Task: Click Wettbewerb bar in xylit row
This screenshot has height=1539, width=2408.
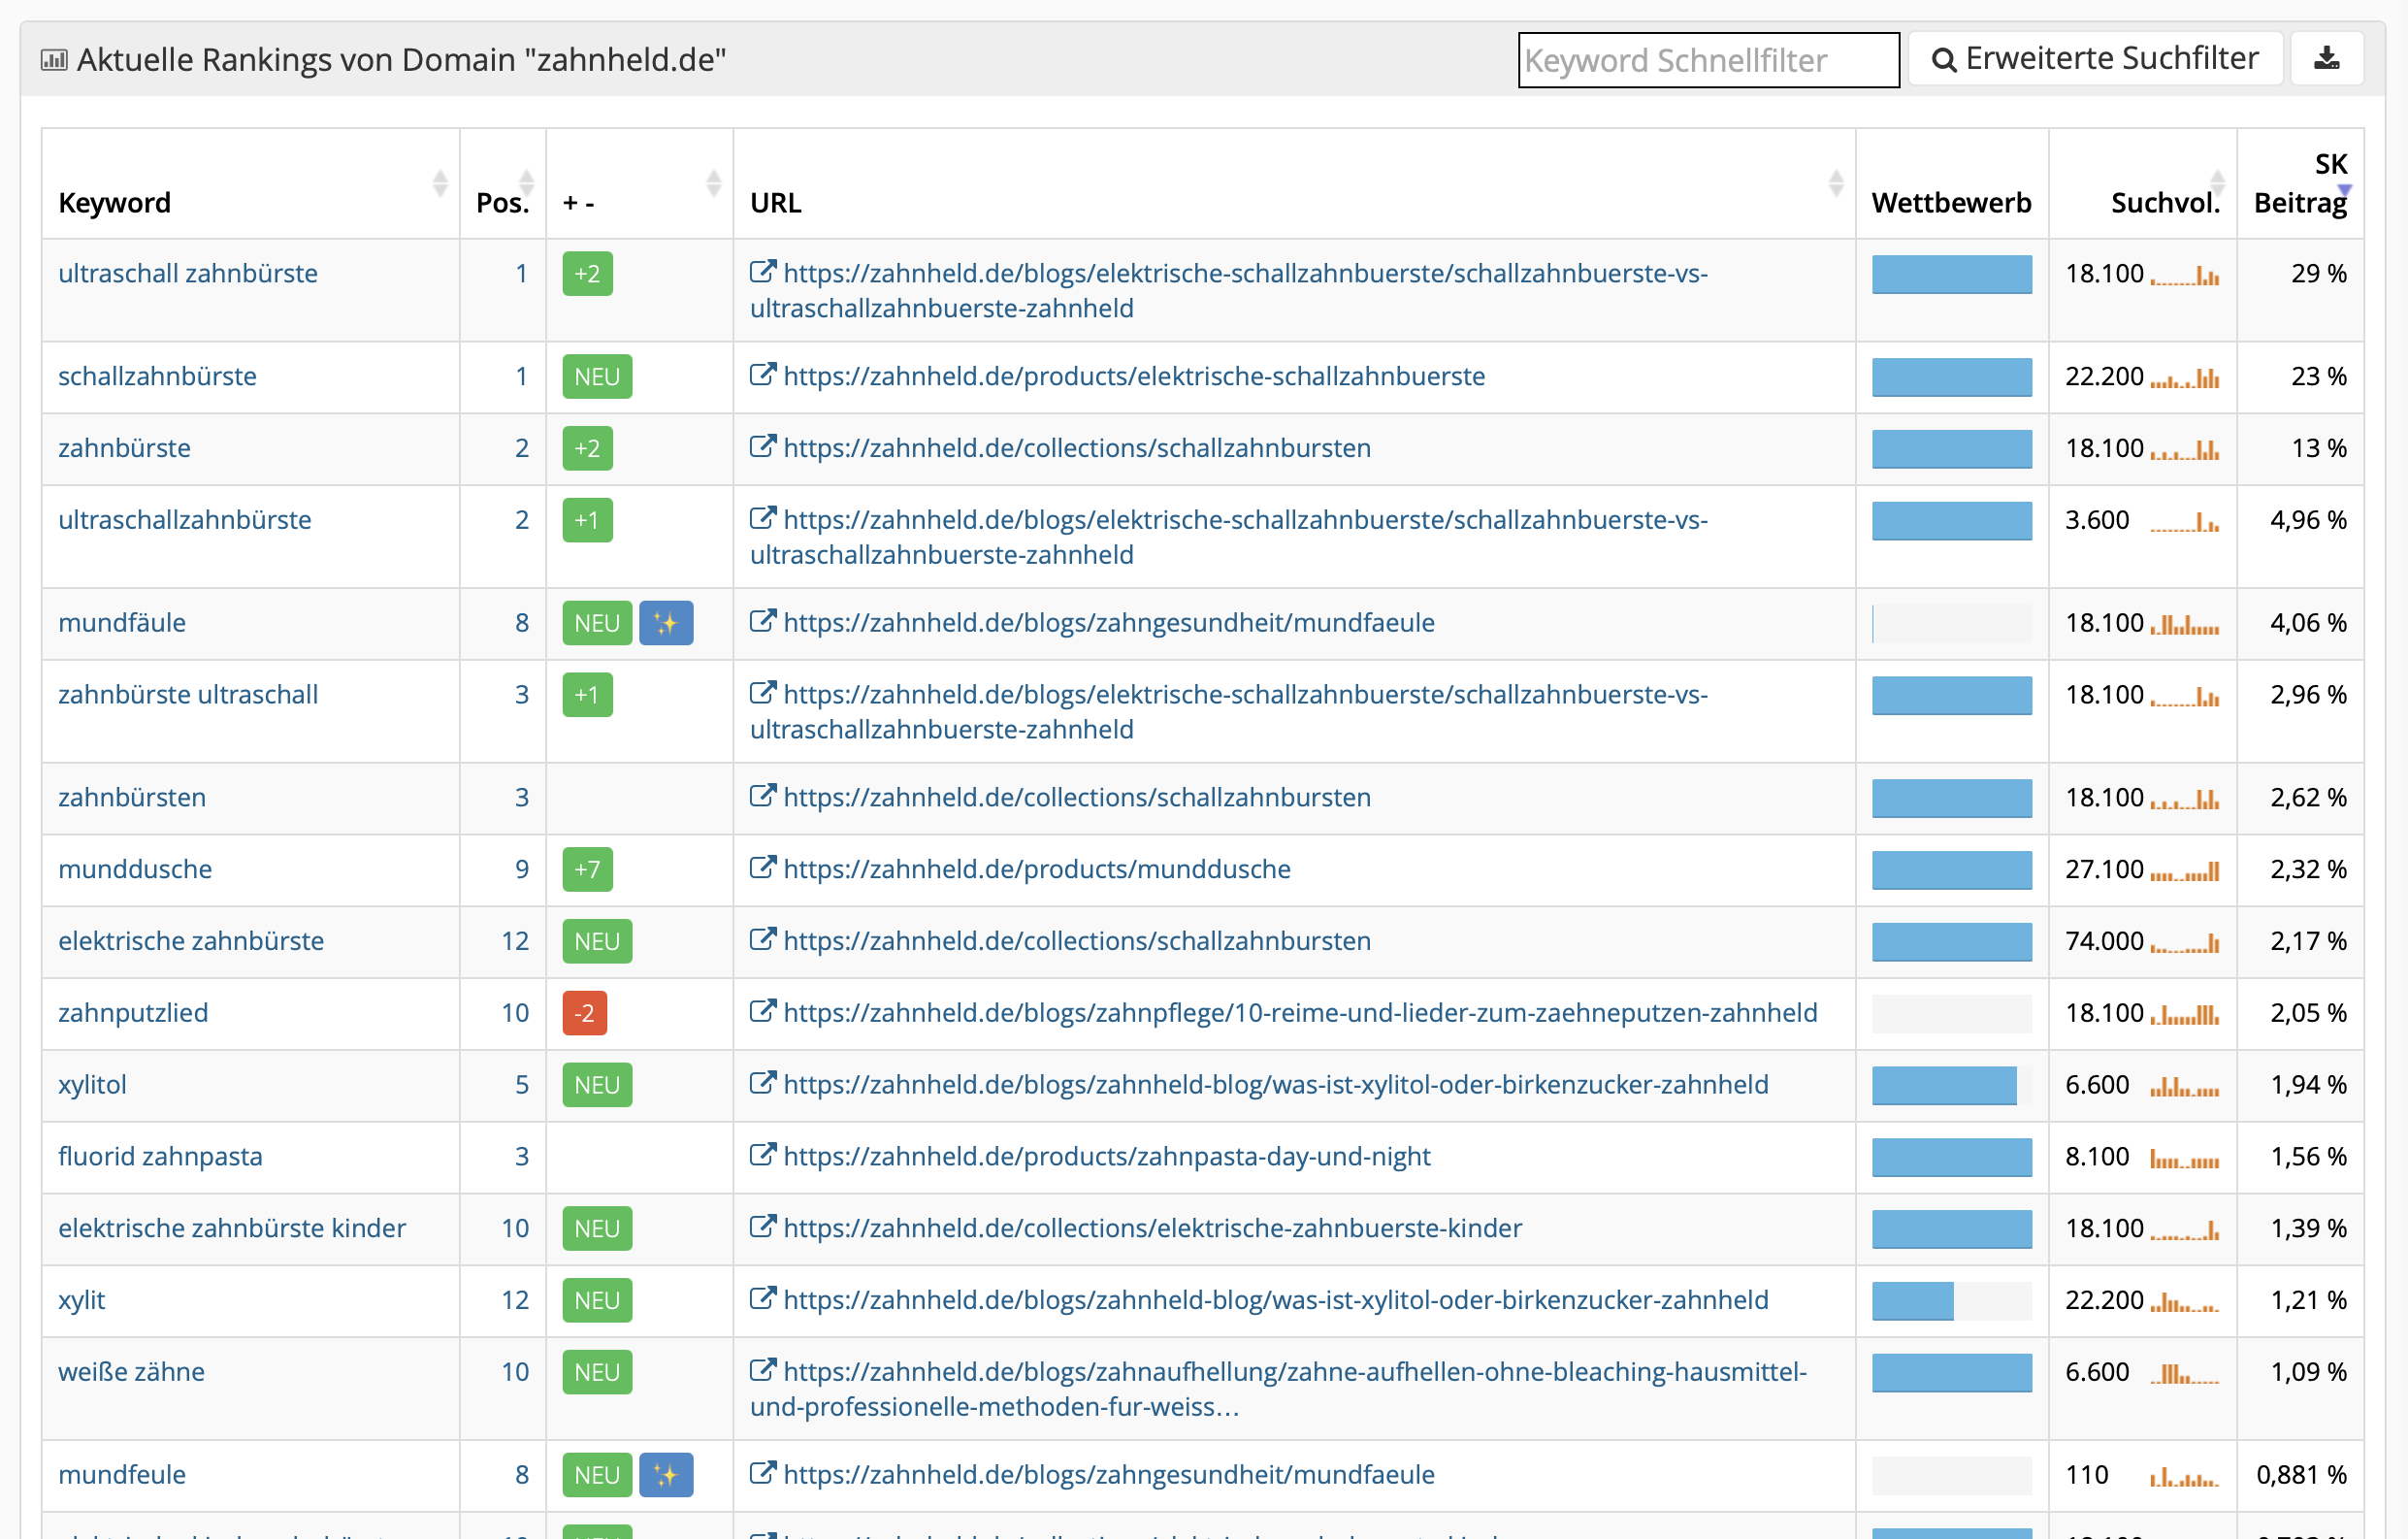Action: pos(1951,1300)
